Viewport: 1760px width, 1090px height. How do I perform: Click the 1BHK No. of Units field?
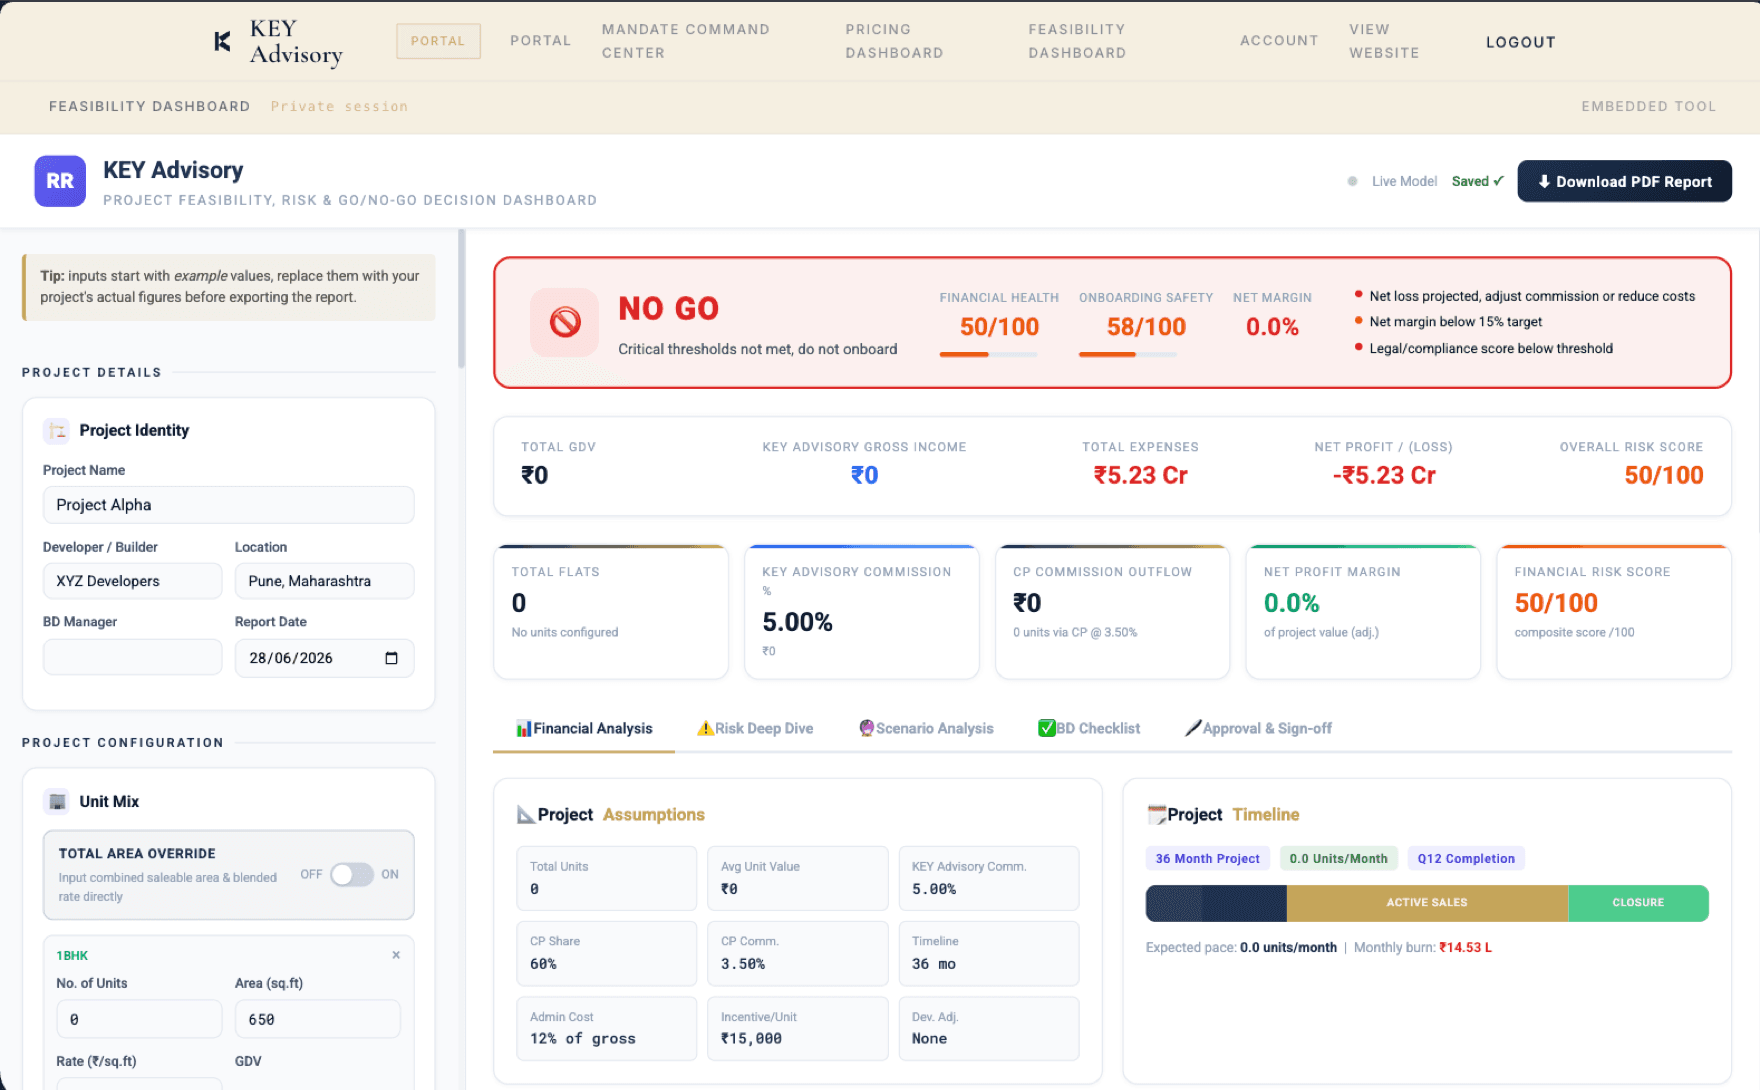coord(139,1019)
